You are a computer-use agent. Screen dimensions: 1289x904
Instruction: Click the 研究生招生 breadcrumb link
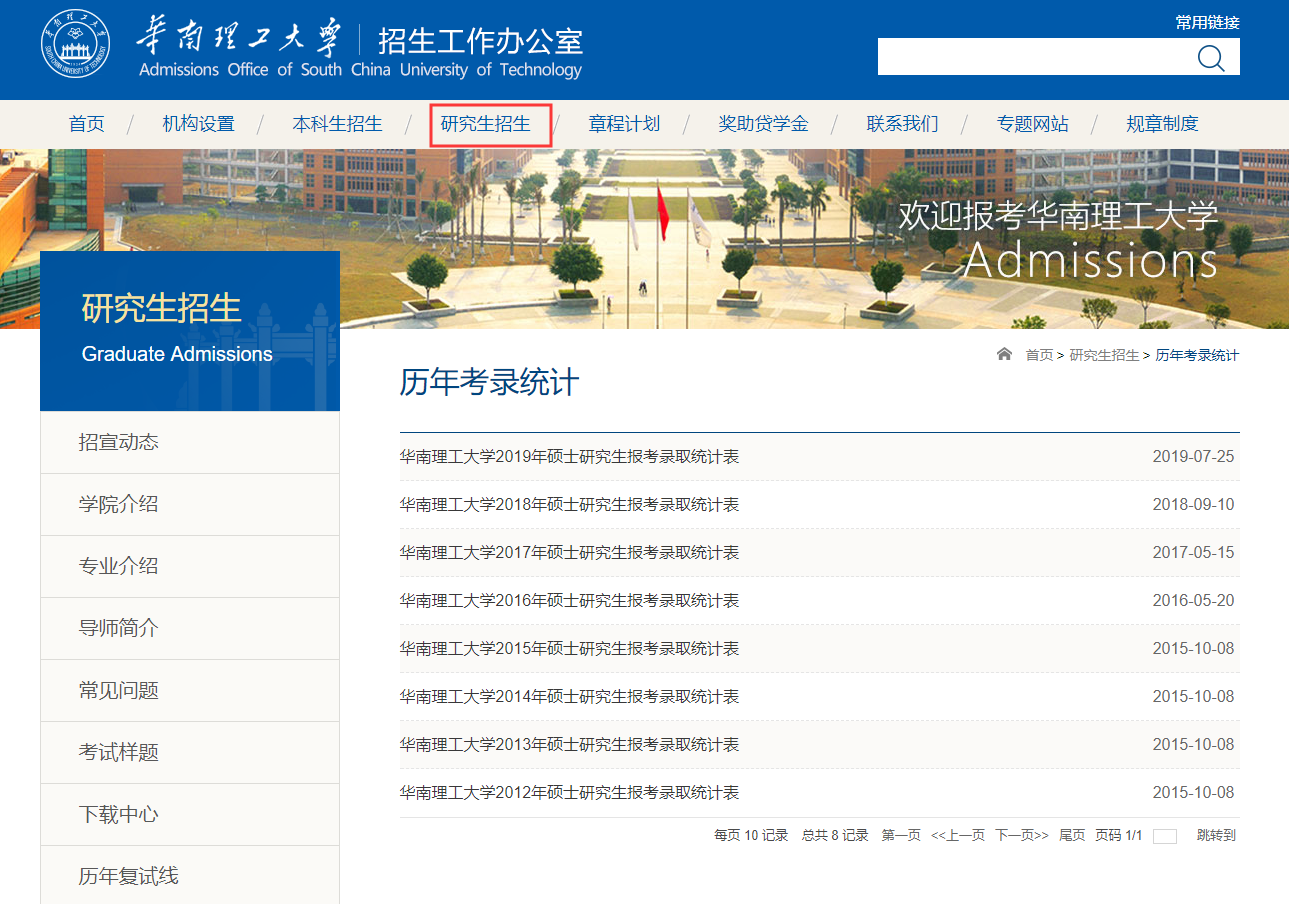1104,355
